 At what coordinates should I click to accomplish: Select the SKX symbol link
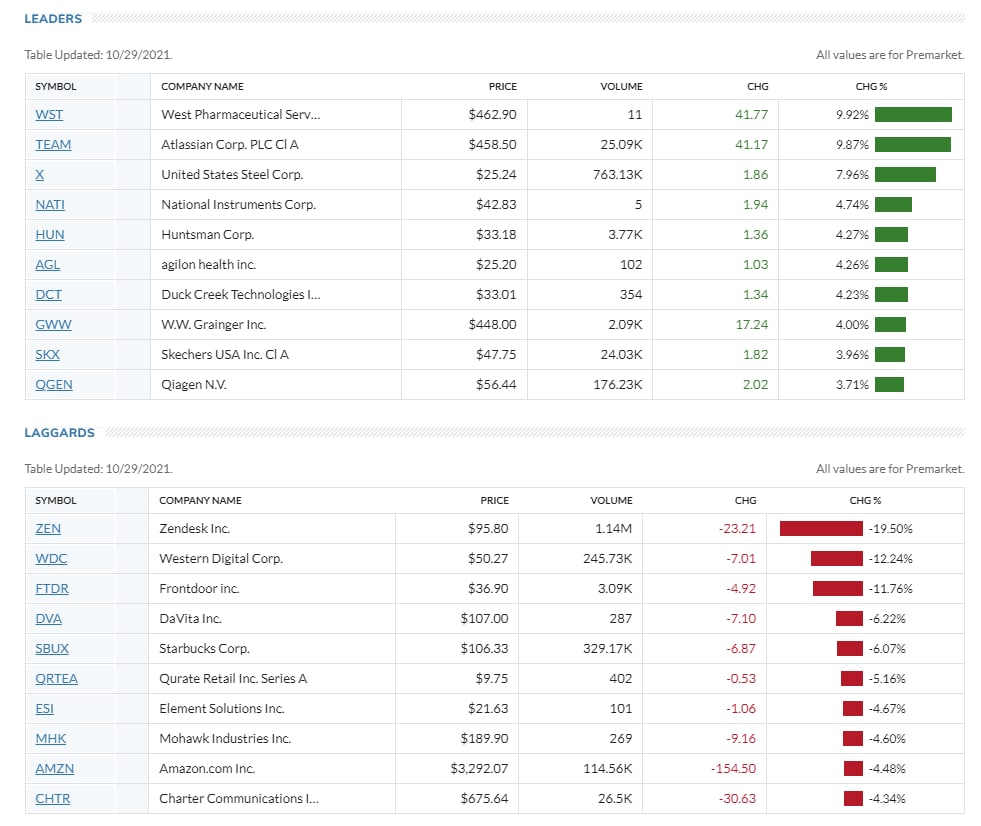point(48,355)
